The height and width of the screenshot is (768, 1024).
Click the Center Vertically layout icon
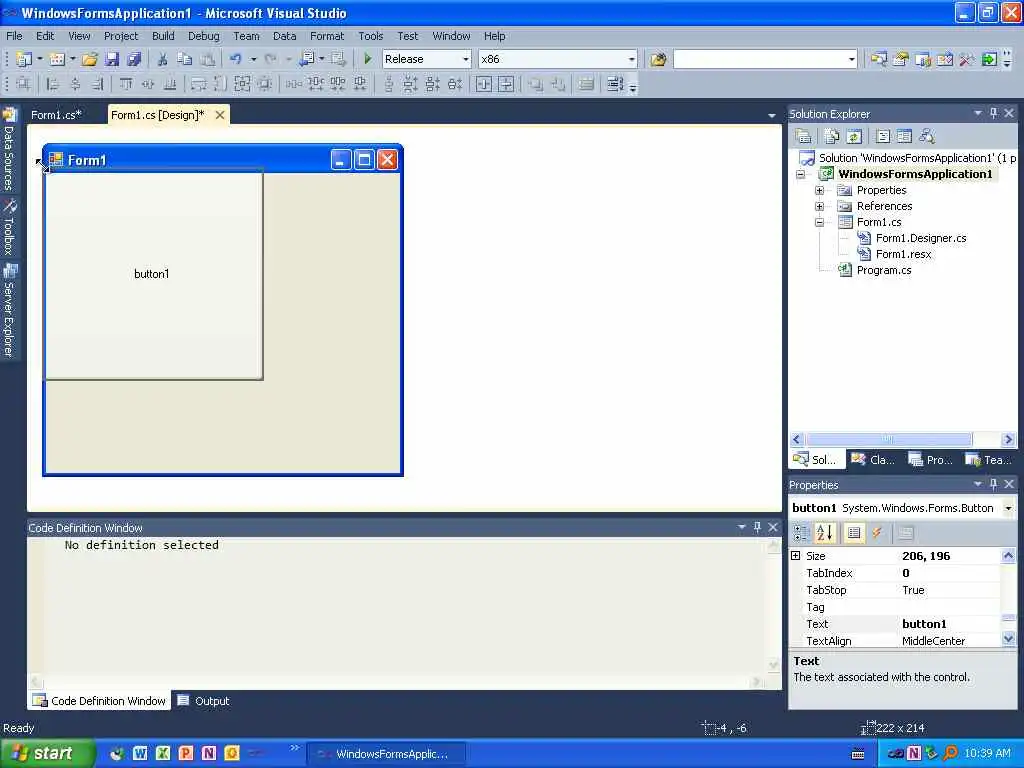pyautogui.click(x=506, y=84)
